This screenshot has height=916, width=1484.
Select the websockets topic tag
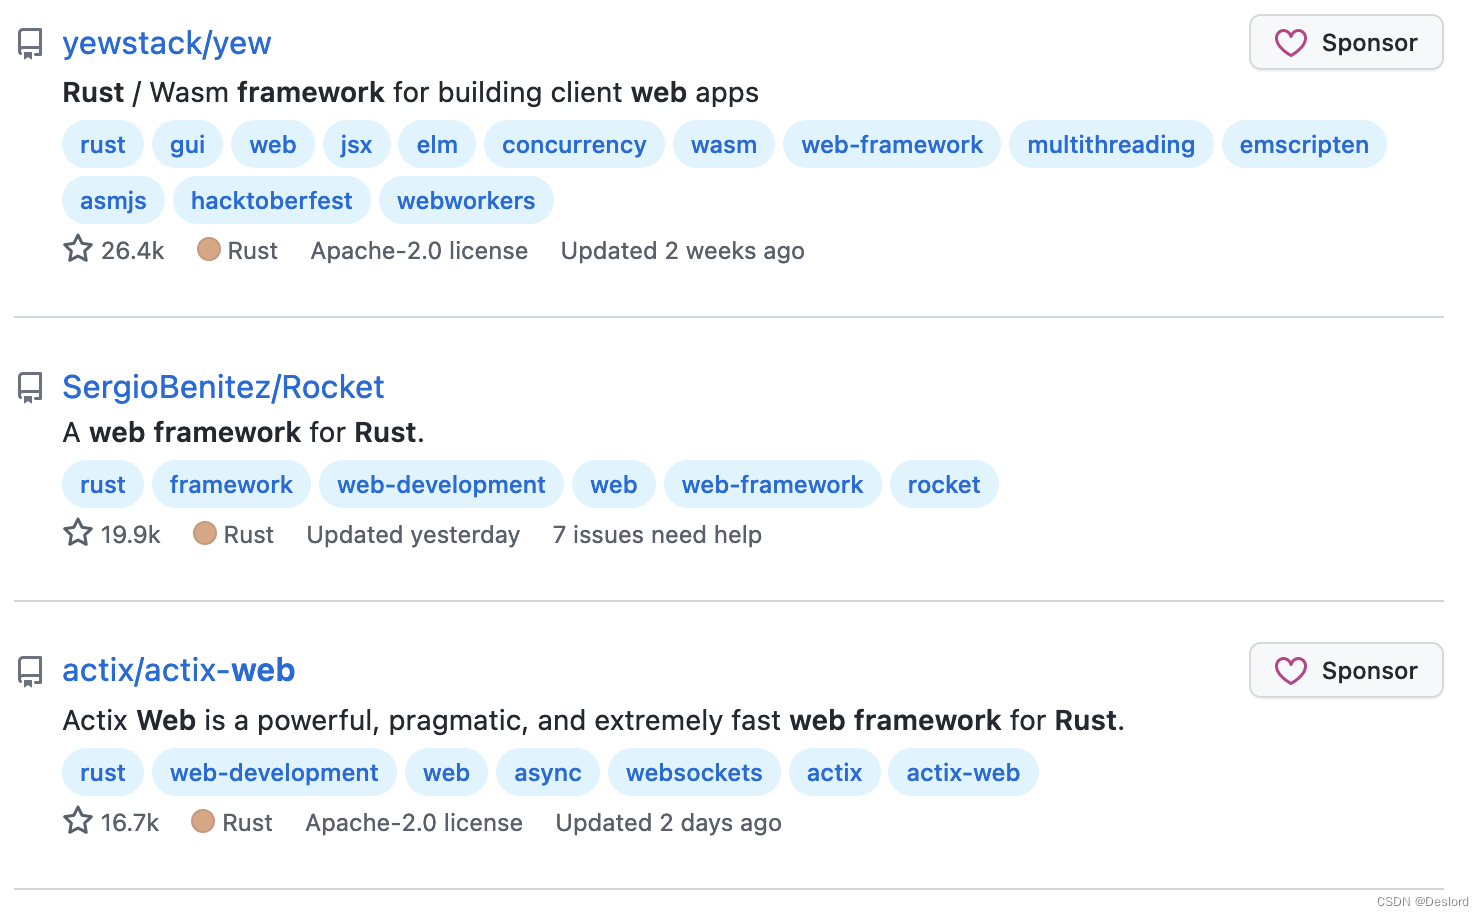694,772
